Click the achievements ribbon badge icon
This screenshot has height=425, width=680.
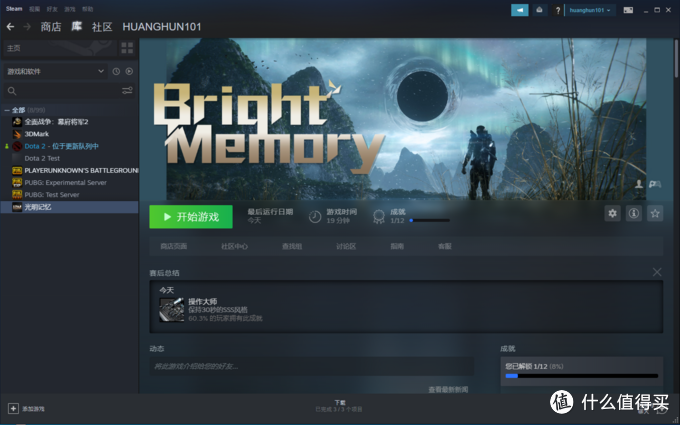click(379, 216)
